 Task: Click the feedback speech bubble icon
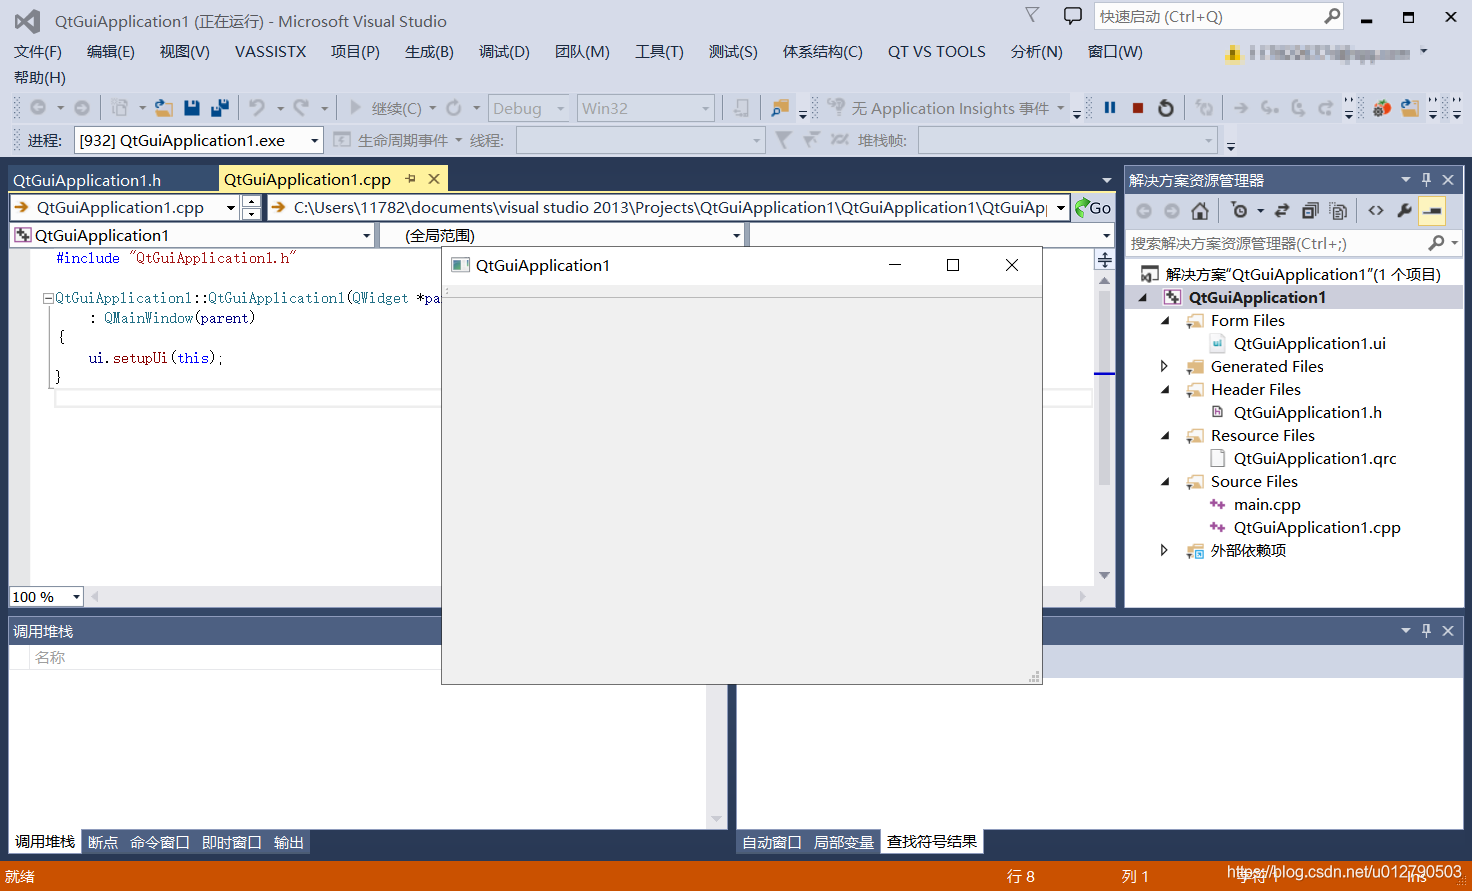coord(1073,16)
